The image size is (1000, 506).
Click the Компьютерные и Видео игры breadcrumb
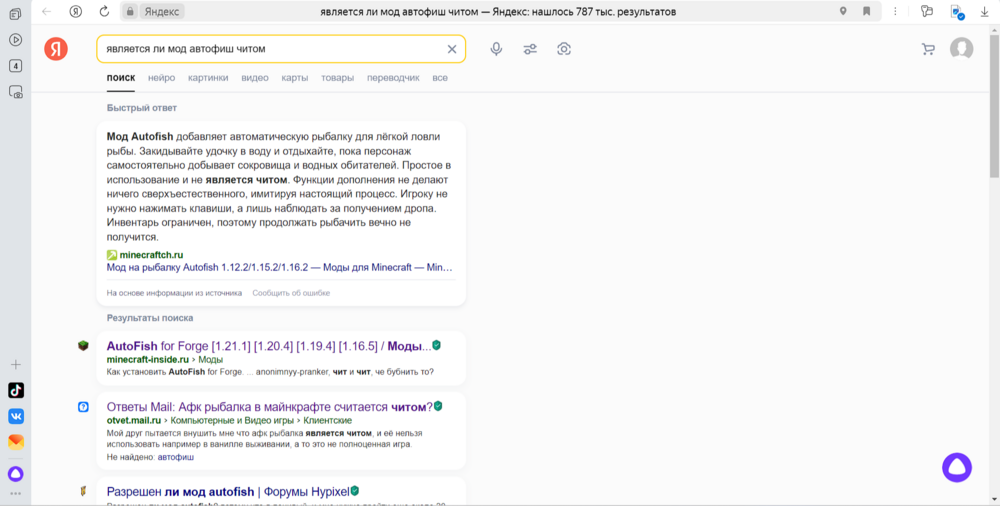[x=232, y=420]
